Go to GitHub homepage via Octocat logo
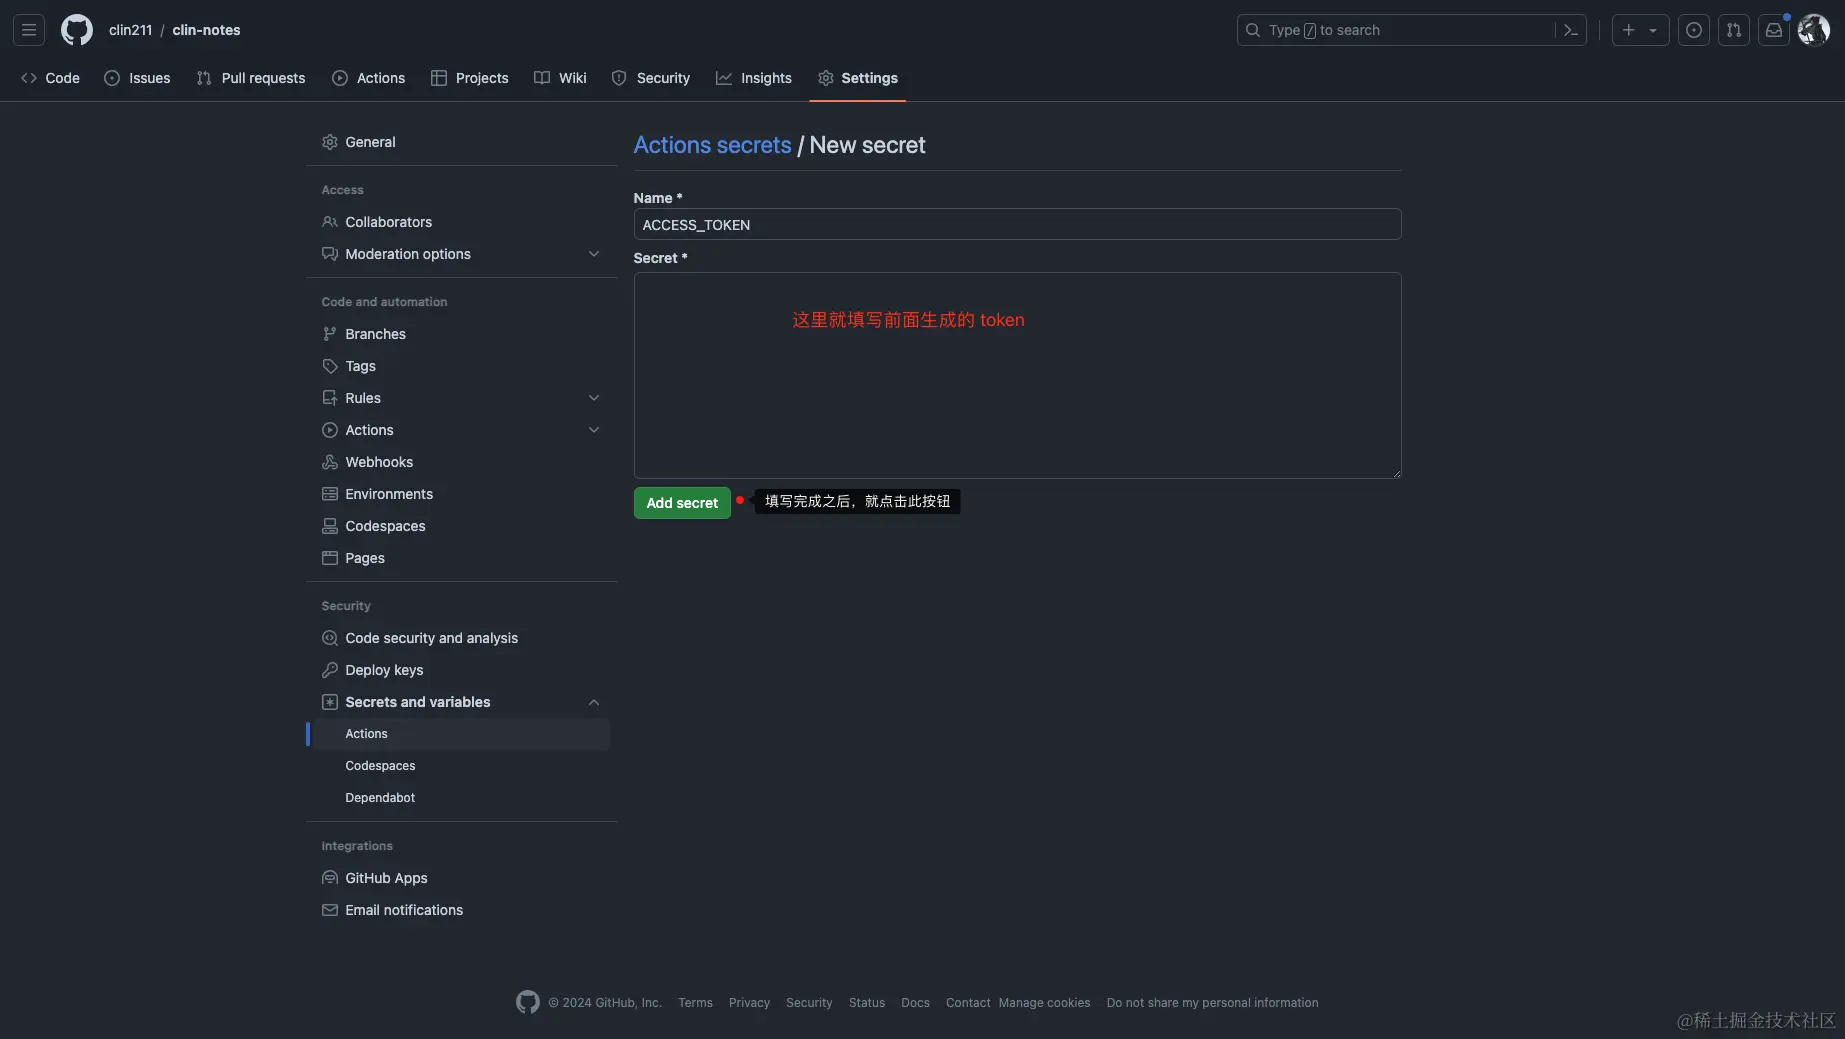Image resolution: width=1845 pixels, height=1039 pixels. pyautogui.click(x=77, y=30)
